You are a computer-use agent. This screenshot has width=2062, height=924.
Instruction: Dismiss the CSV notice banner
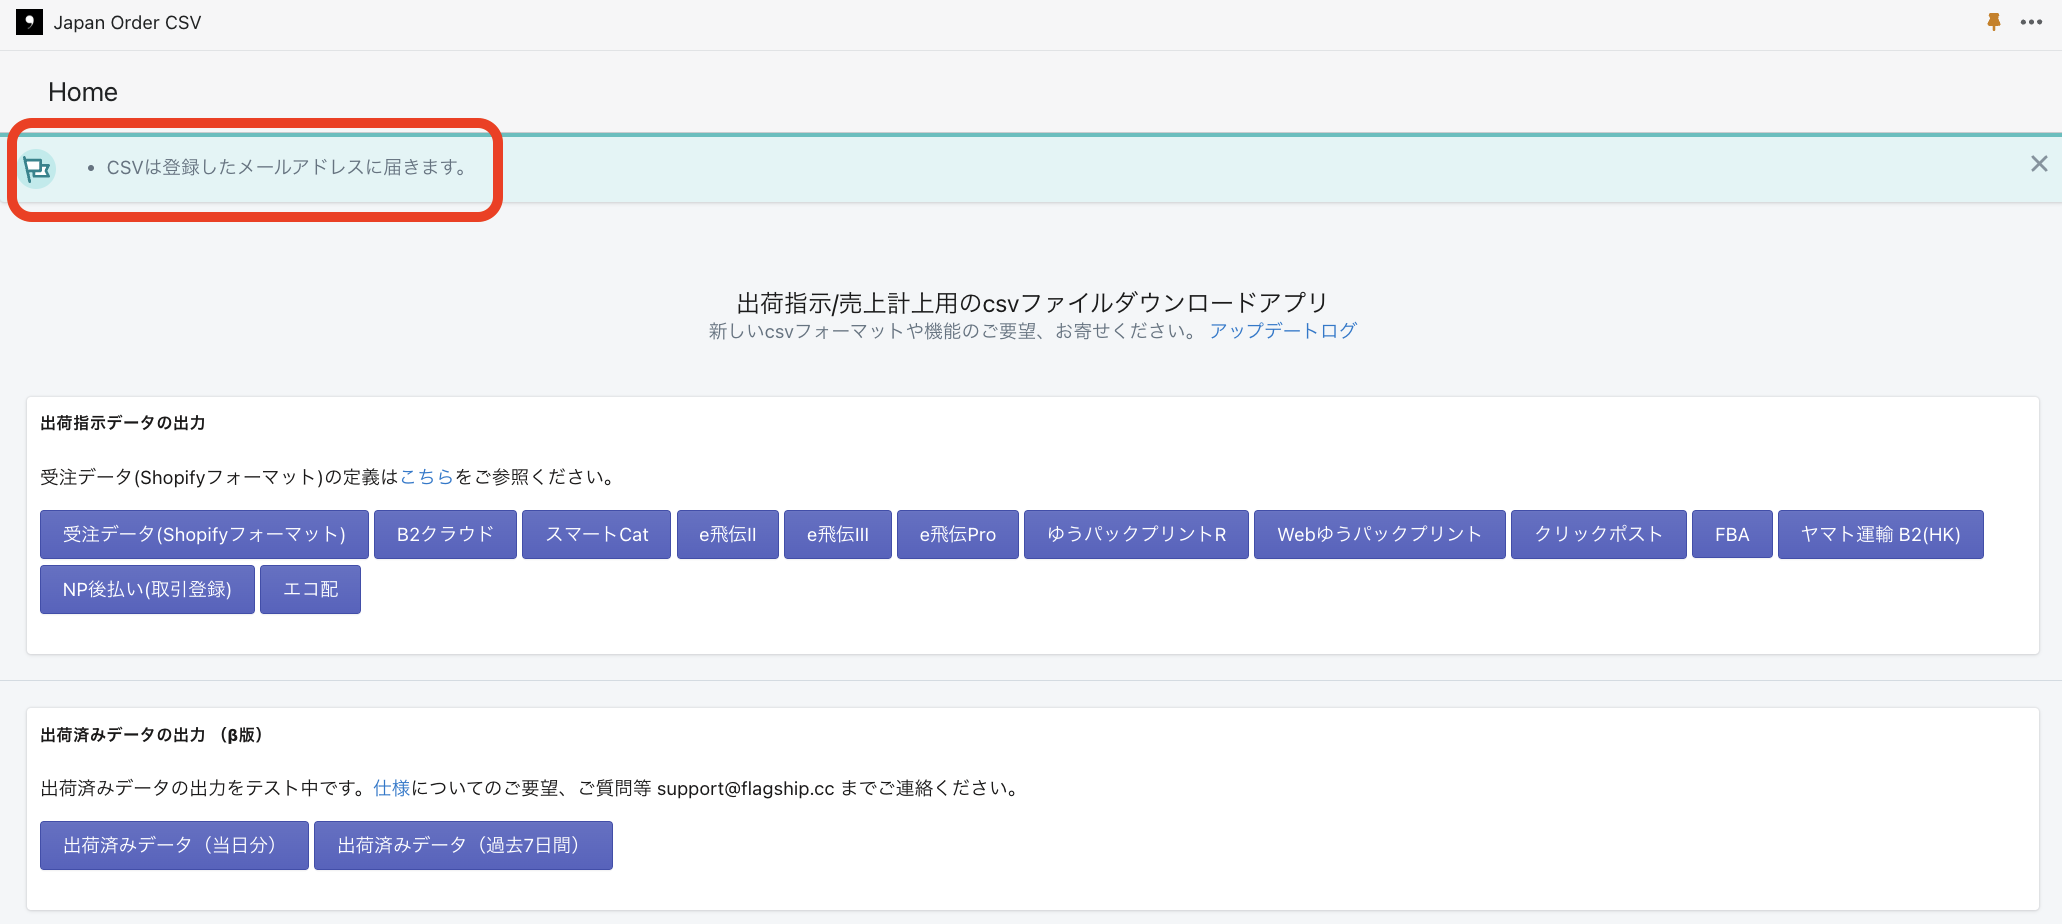coord(2039,164)
